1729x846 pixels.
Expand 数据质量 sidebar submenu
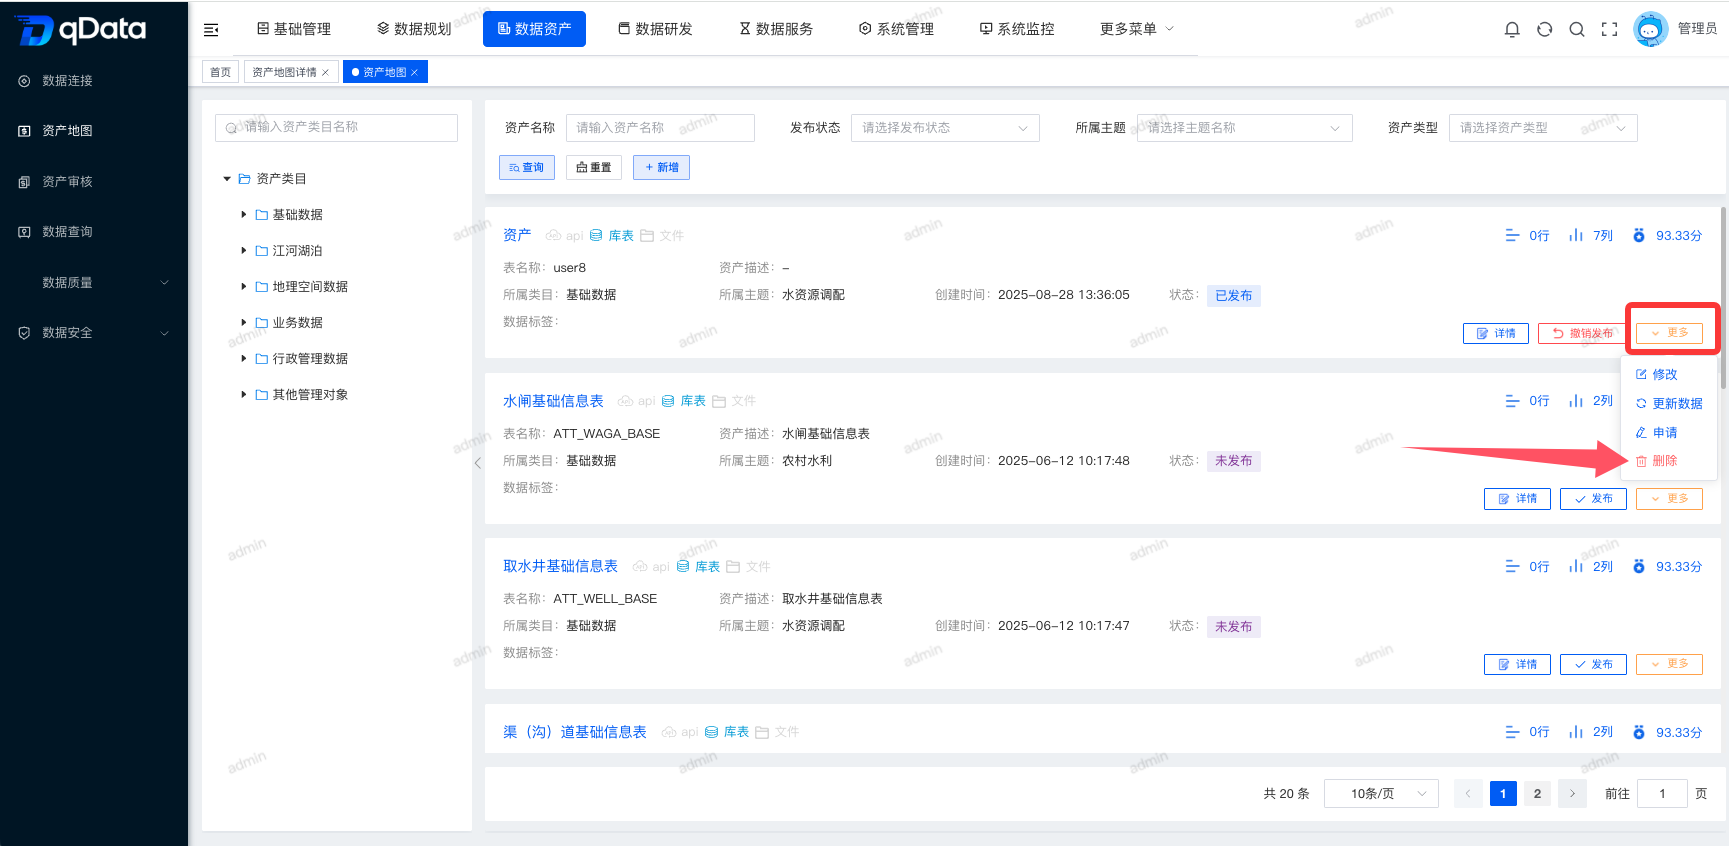click(94, 283)
